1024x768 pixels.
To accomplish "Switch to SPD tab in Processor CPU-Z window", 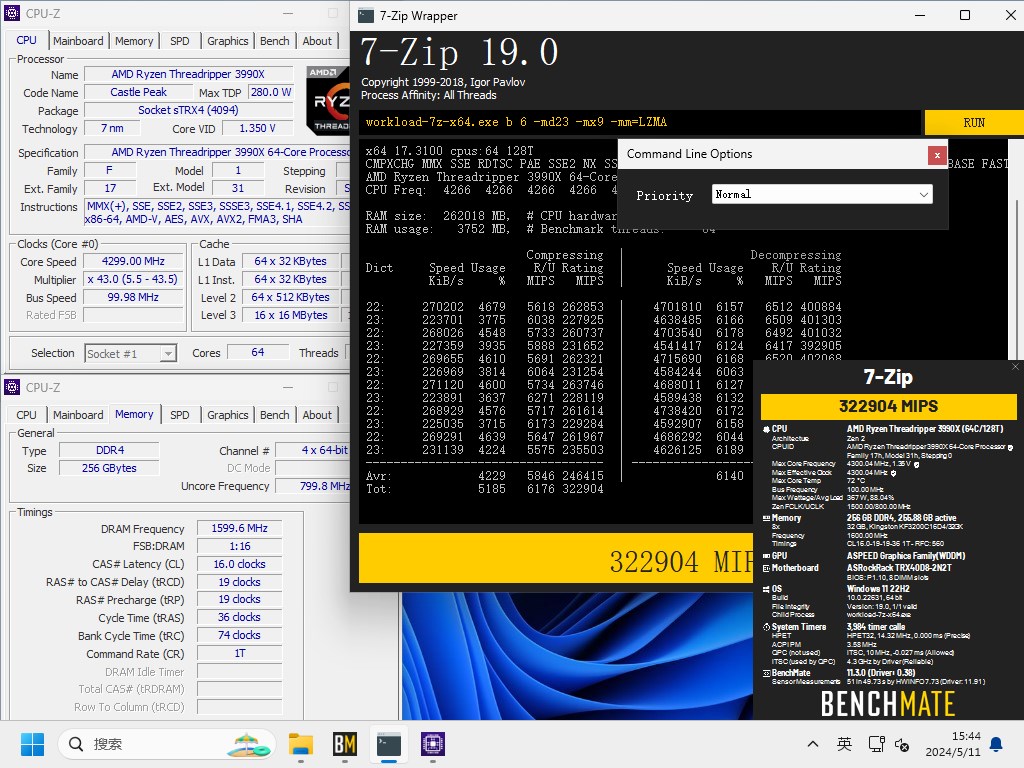I will (x=180, y=41).
